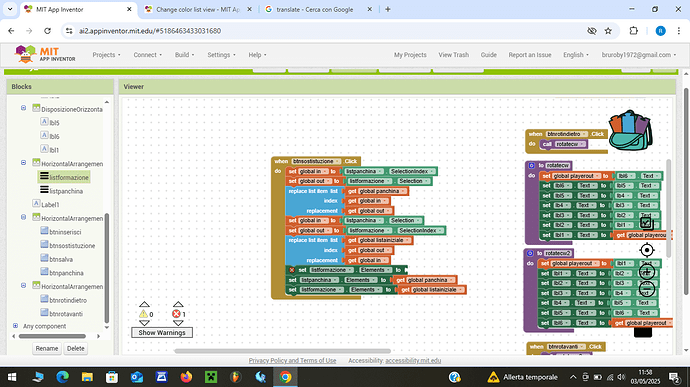The height and width of the screenshot is (387, 690).
Task: Collapse the DisposizioneOrizzontale tree node
Action: pos(23,108)
